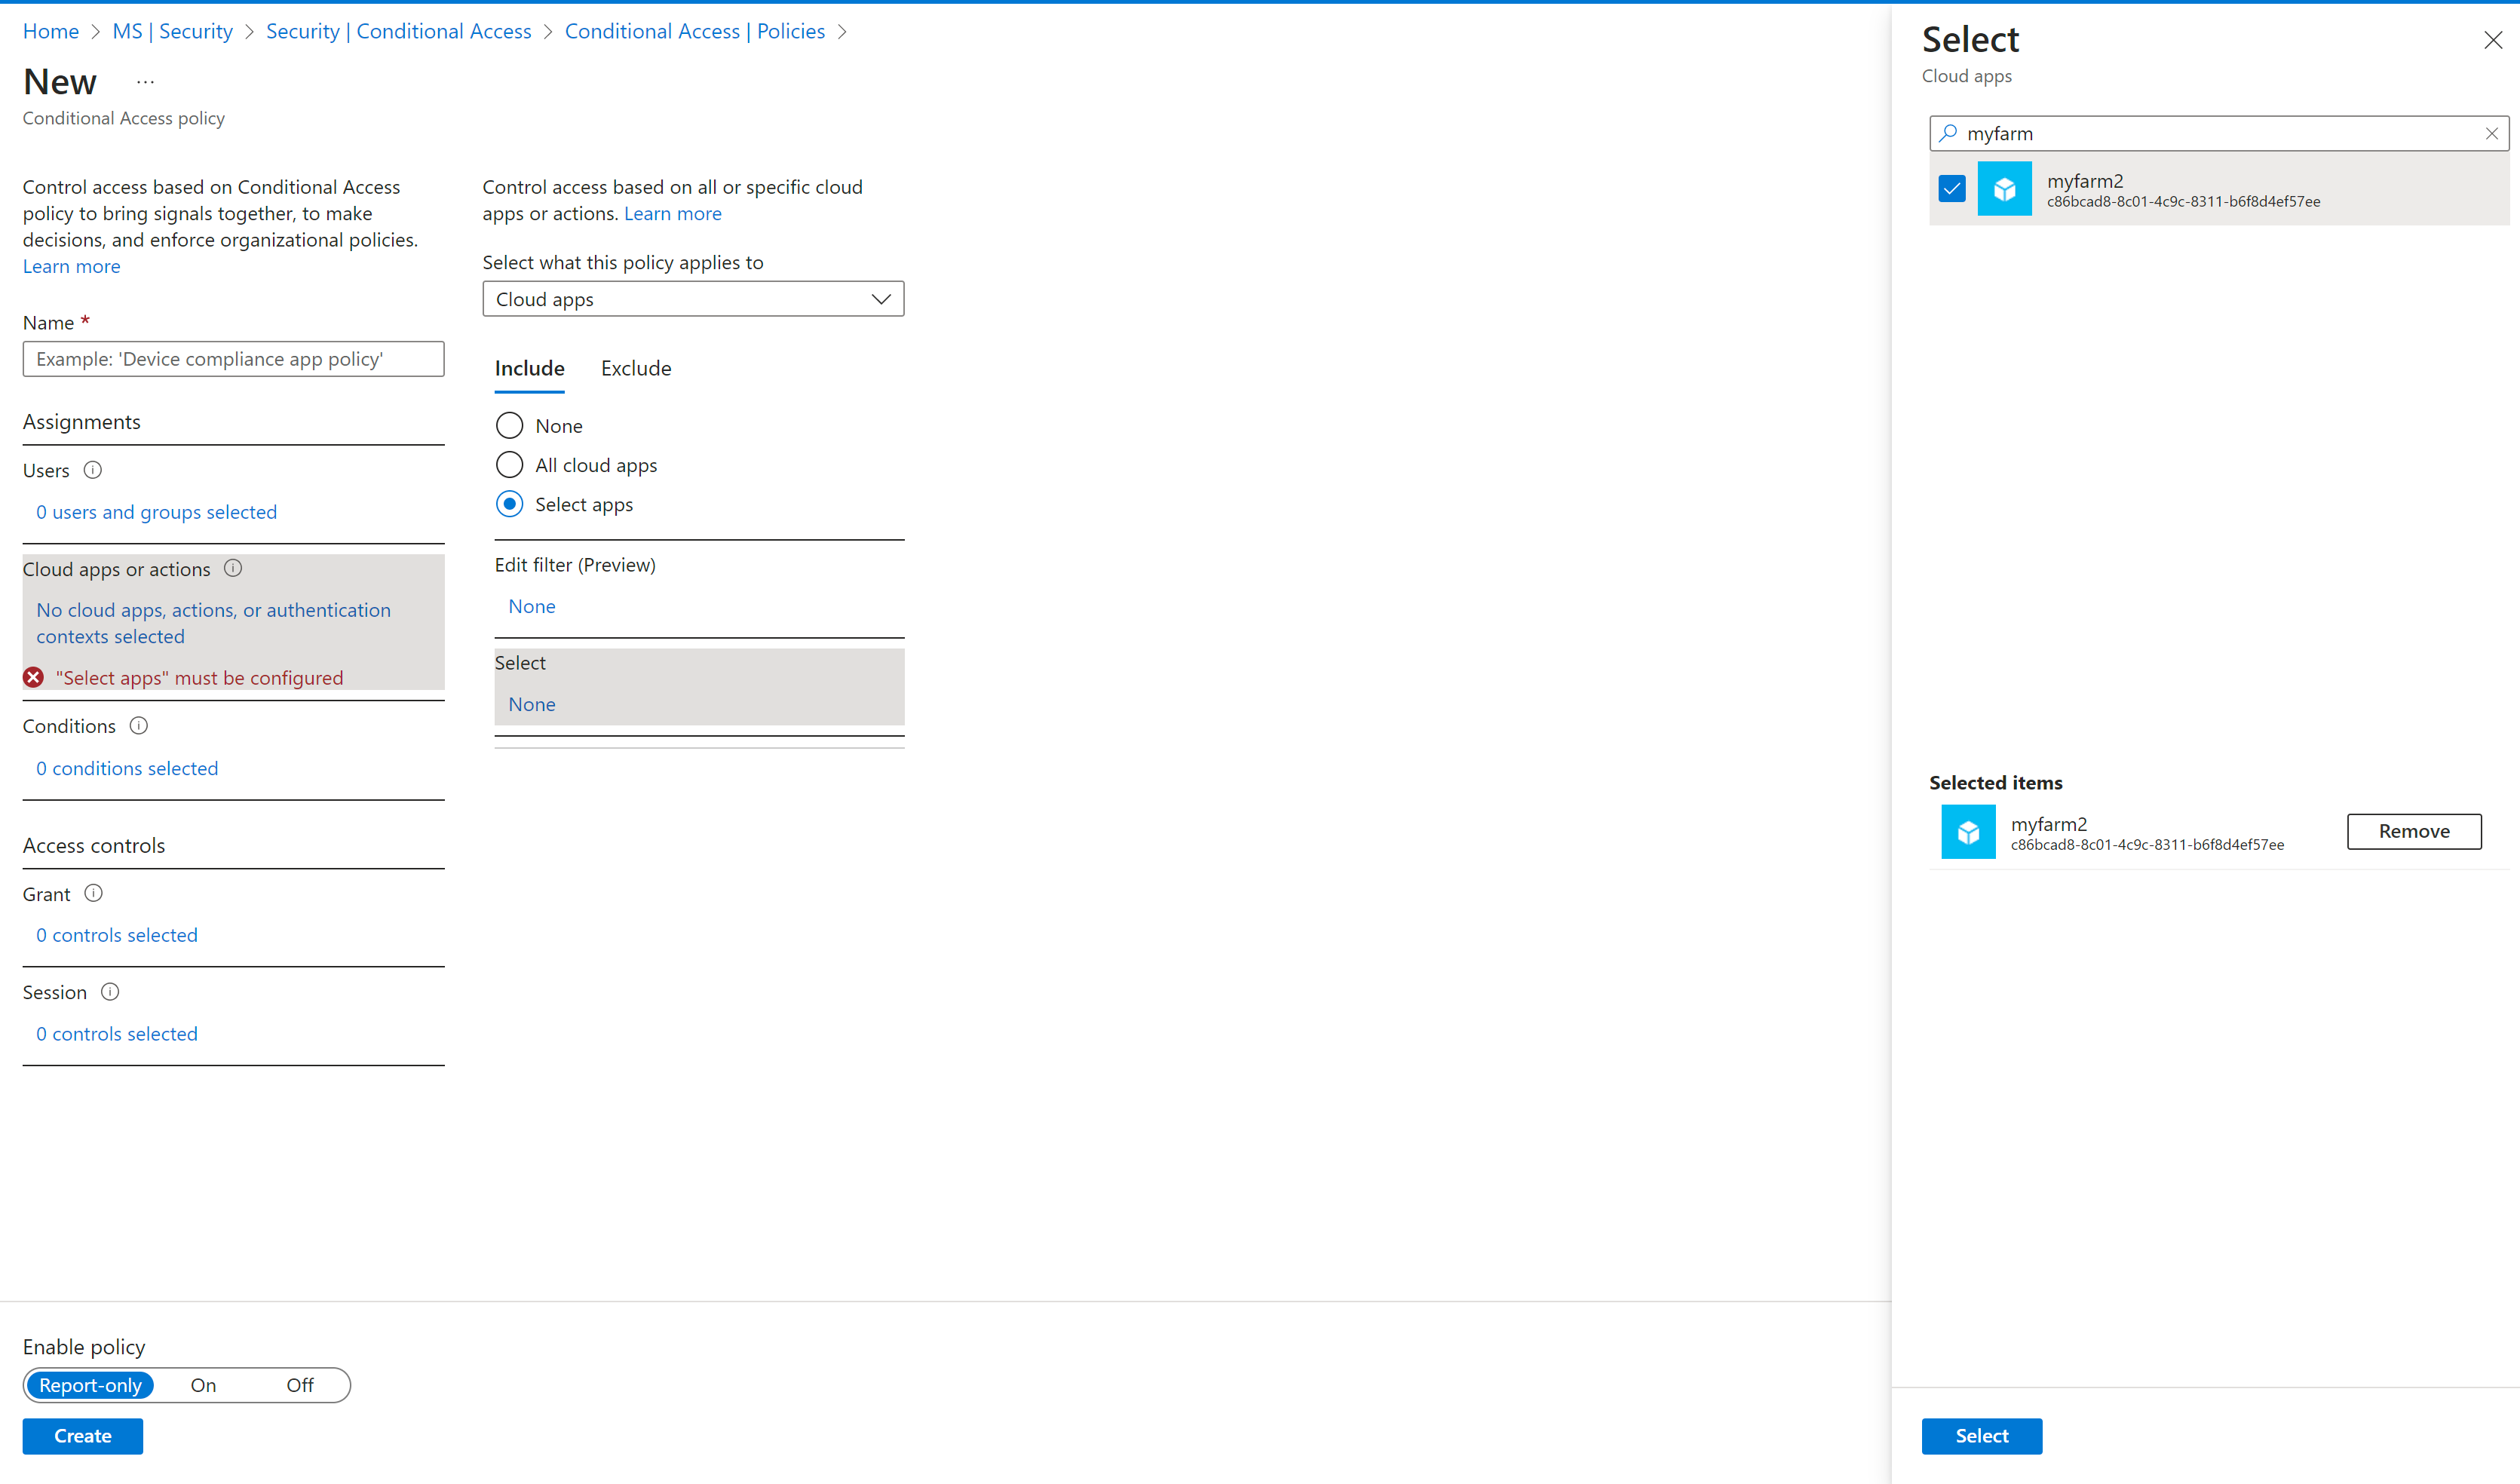Click the Cloud apps or actions info icon
Screen dimensions: 2520x1484
coord(233,568)
